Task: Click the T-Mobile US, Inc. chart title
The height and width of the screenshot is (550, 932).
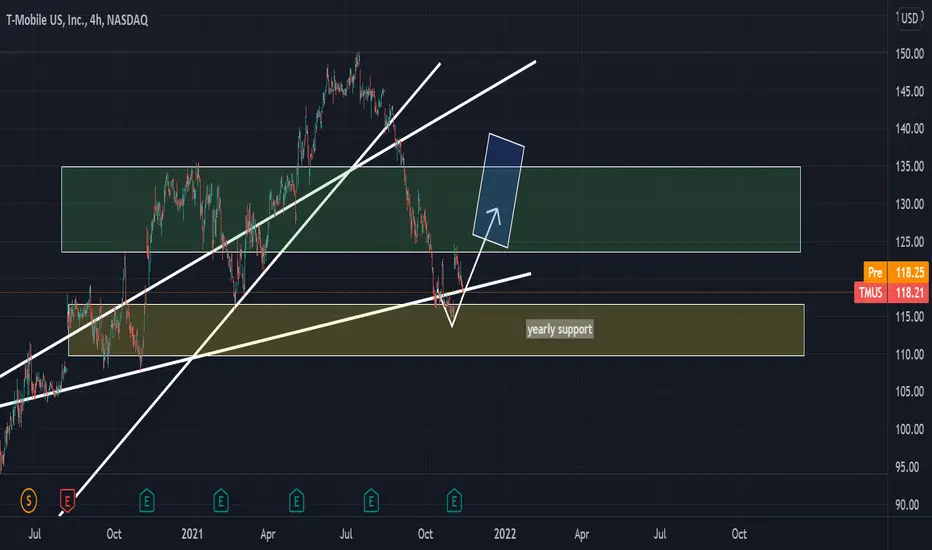Action: pos(77,20)
